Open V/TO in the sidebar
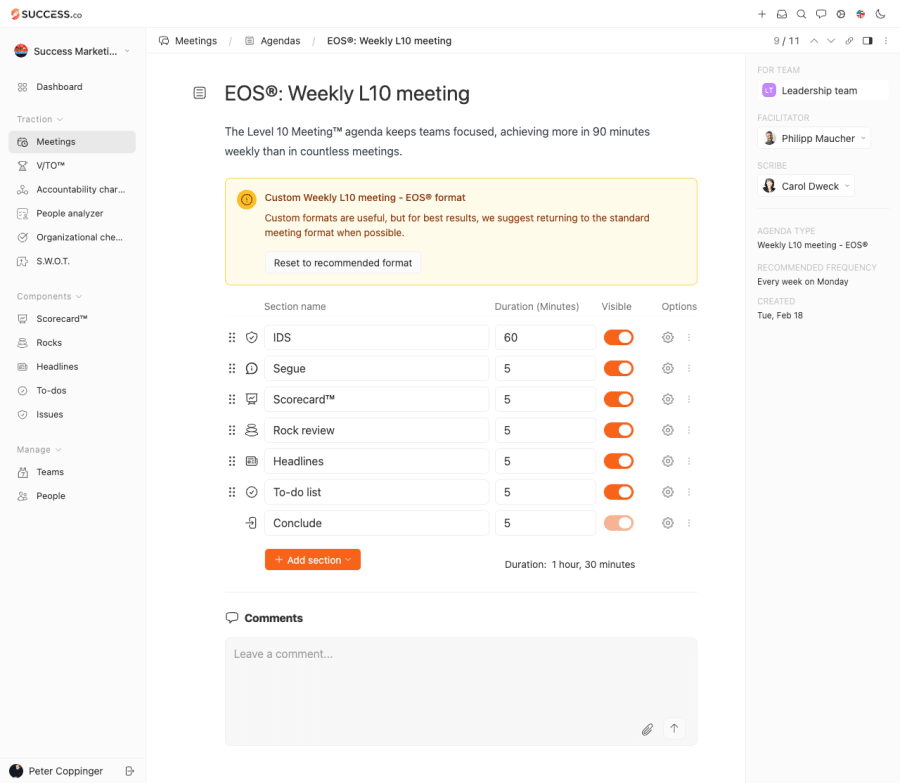This screenshot has height=783, width=900. (x=72, y=165)
